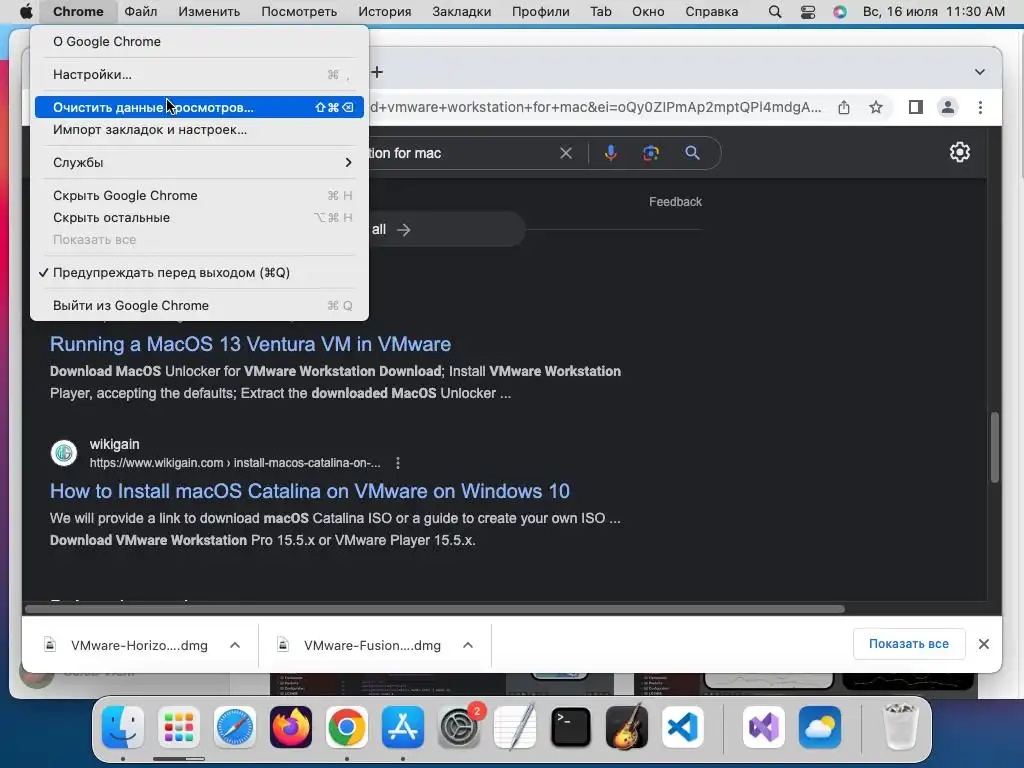Open 'Running a MacOS 13 Ventura VM' link
The image size is (1024, 768).
point(250,344)
